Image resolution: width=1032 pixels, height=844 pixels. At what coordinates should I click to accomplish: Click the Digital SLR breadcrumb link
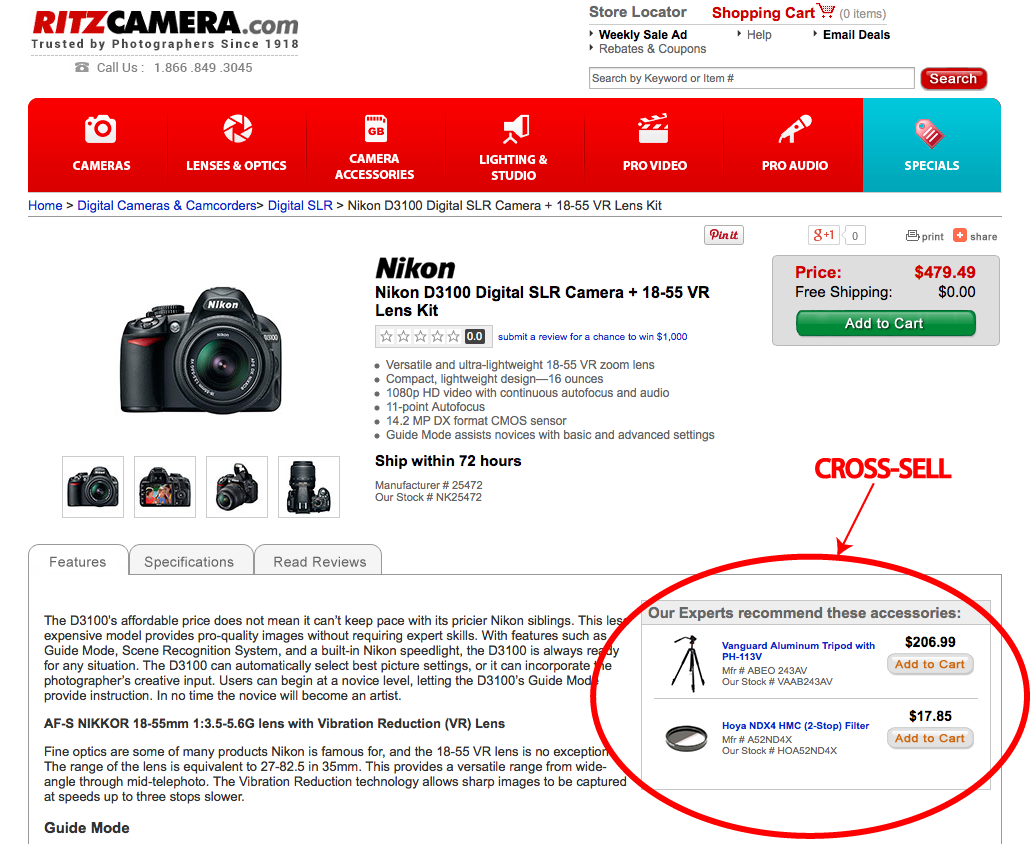300,205
